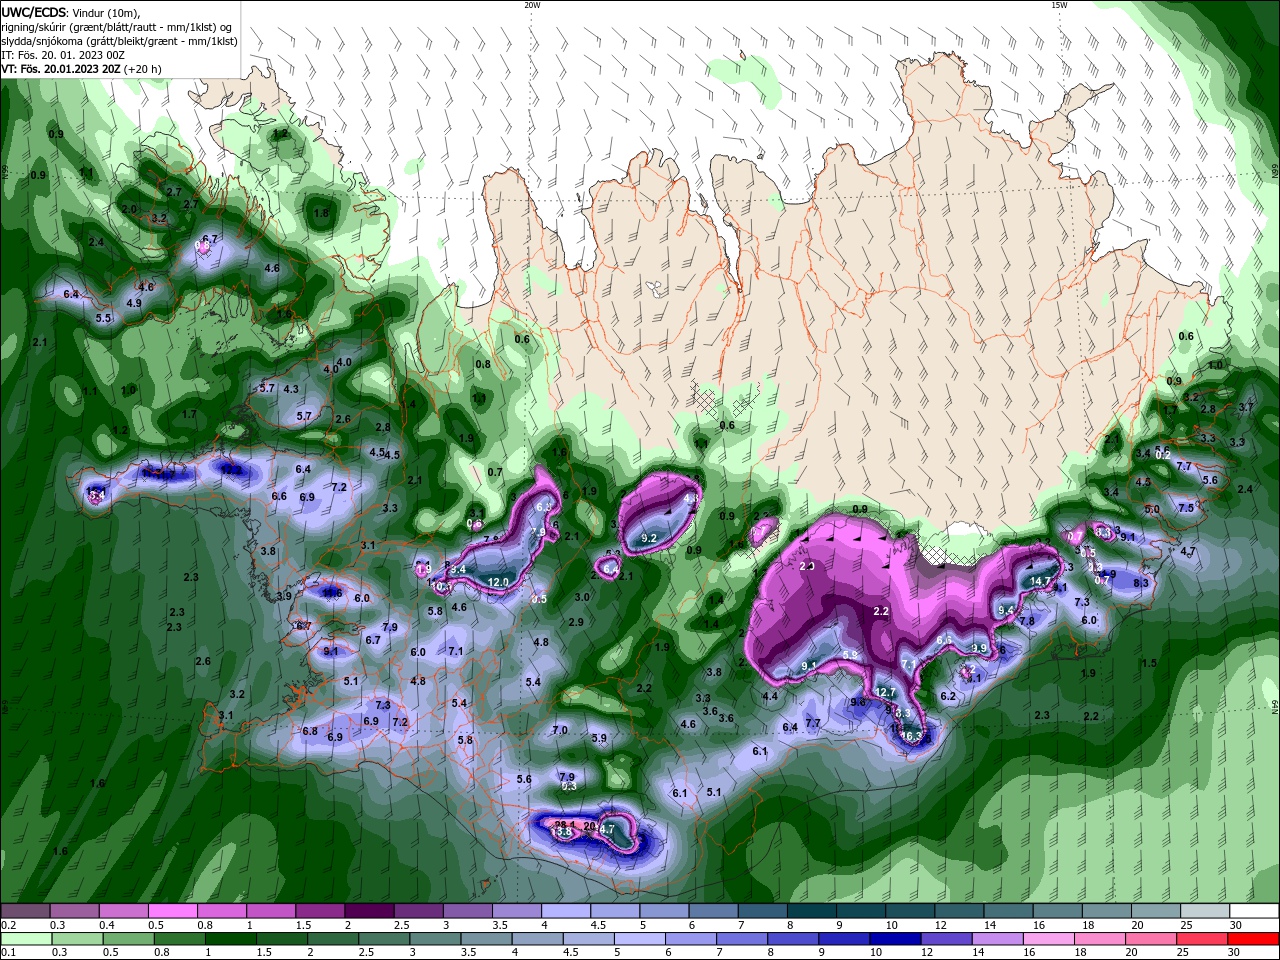Viewport: 1280px width, 960px height.
Task: Select dark teal swatch at 8 on snow scale
Action: (812, 911)
